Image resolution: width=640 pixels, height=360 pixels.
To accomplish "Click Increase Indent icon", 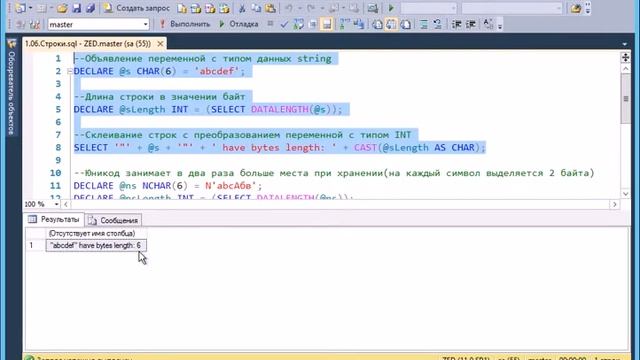I will pyautogui.click(x=471, y=24).
